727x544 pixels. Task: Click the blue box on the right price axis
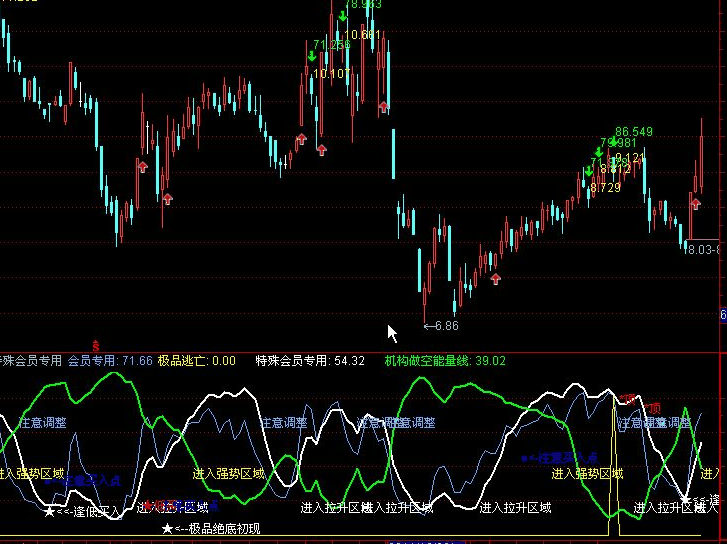pos(723,316)
